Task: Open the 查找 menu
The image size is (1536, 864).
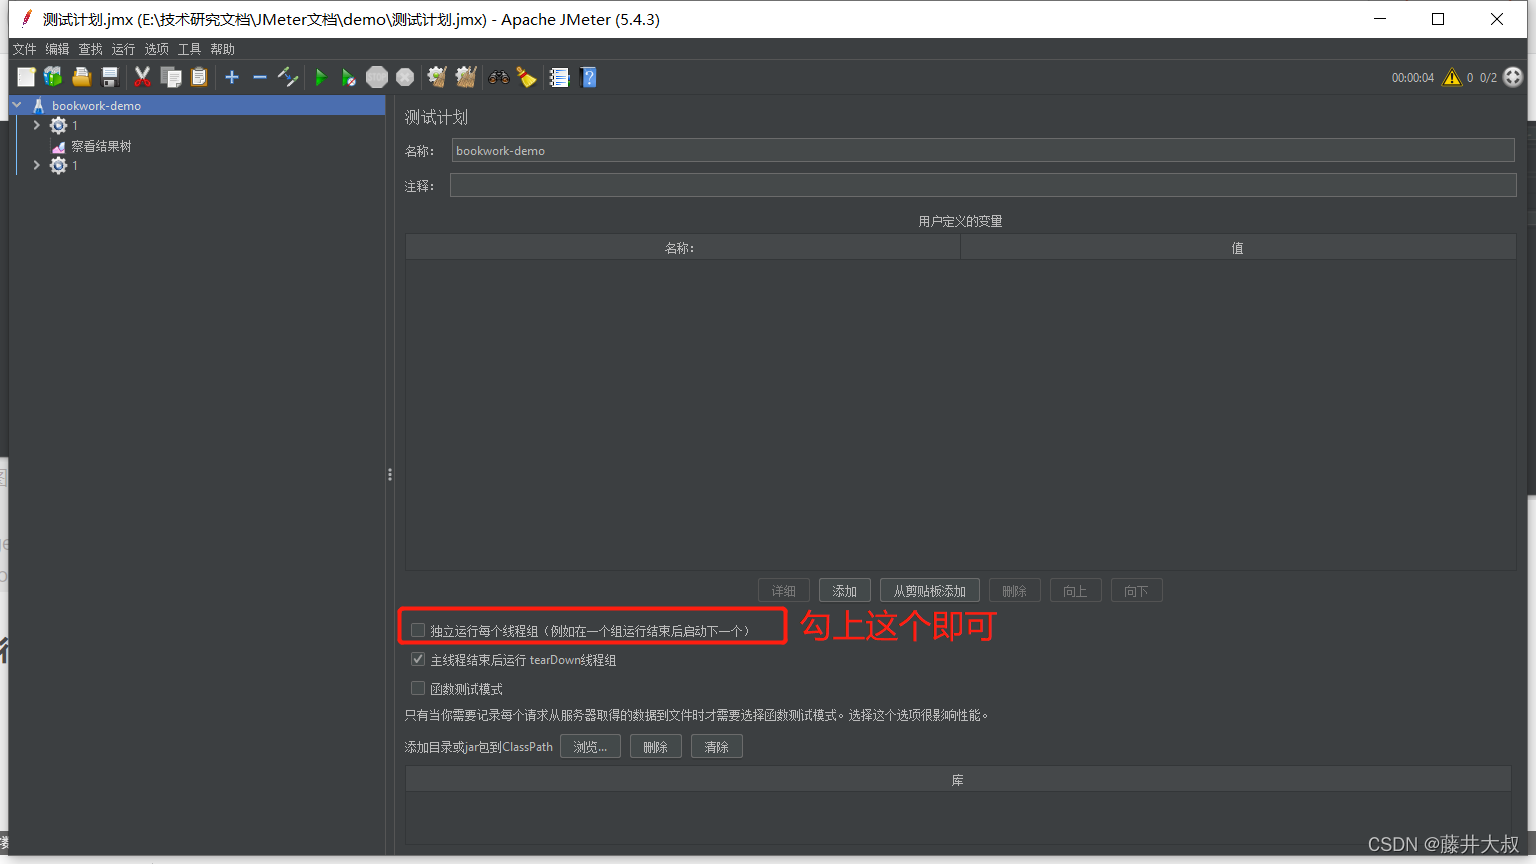Action: point(90,49)
